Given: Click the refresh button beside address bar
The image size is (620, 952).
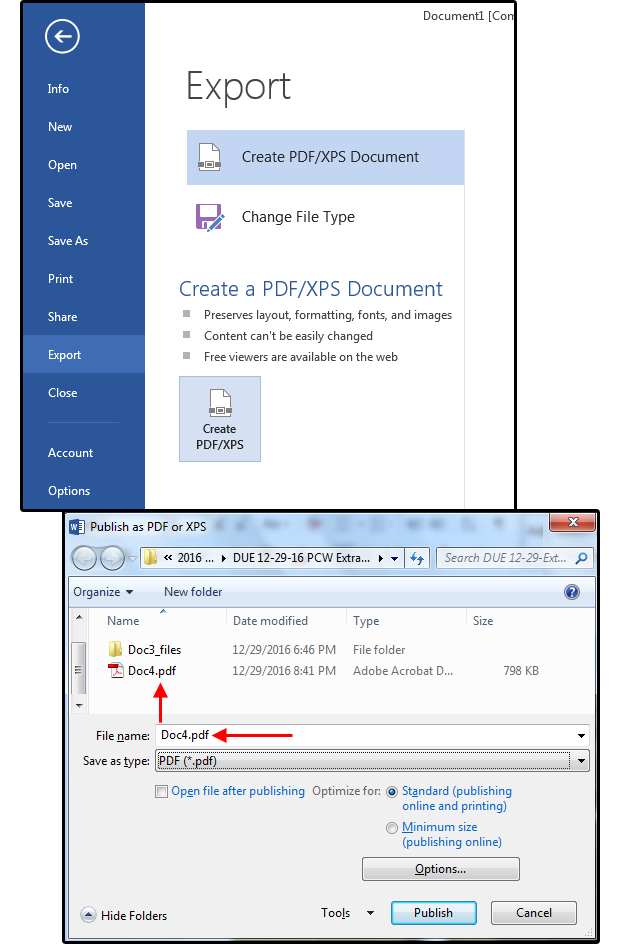Looking at the screenshot, I should 417,558.
